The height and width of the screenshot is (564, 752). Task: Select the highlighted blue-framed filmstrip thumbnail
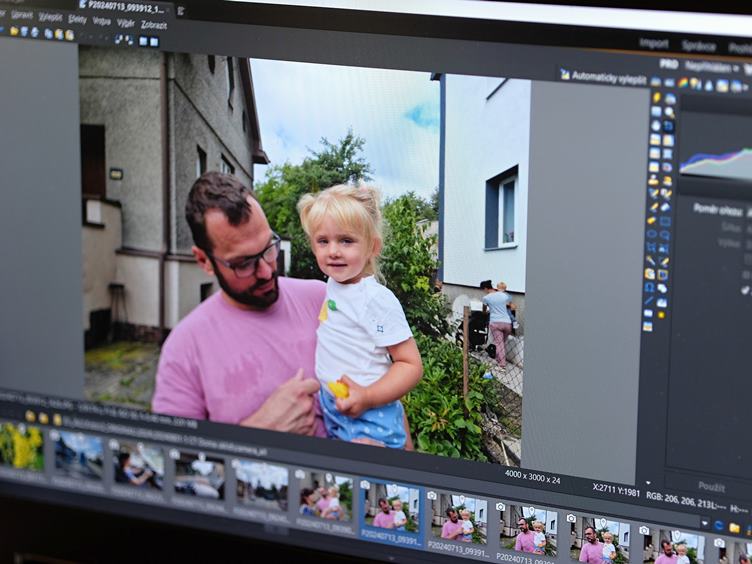pos(391,512)
